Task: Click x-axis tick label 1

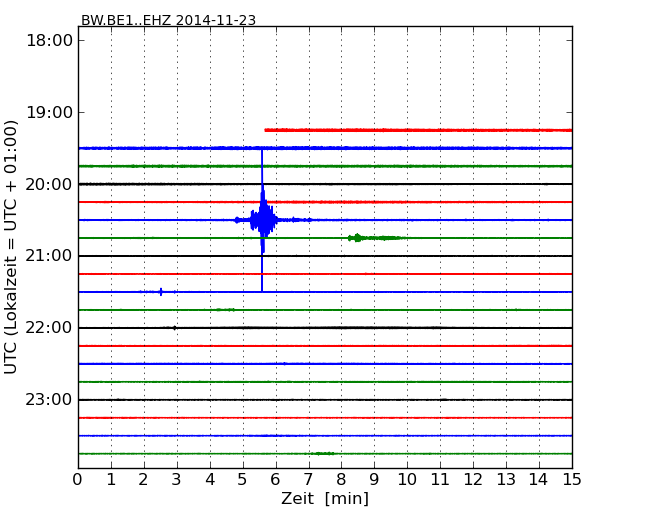Action: 111,480
